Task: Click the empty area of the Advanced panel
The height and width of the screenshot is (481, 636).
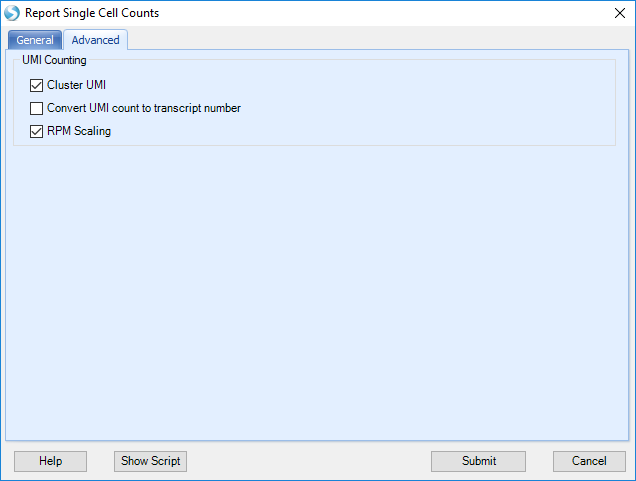Action: [316, 292]
